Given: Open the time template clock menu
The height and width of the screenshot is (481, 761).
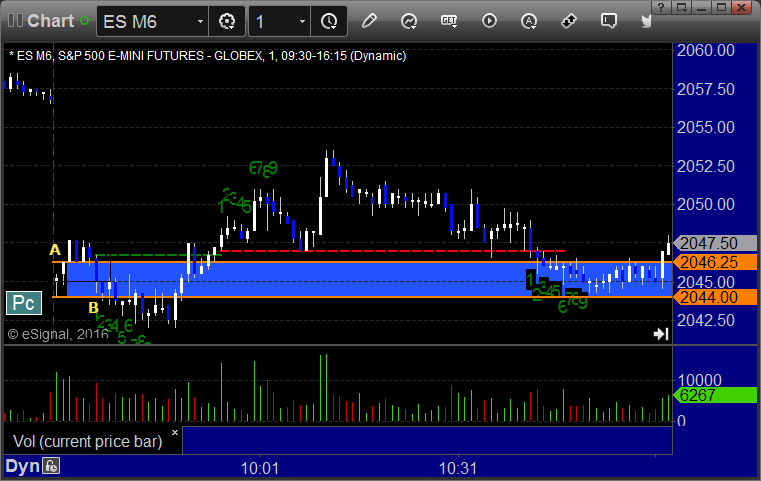Looking at the screenshot, I should tap(329, 21).
